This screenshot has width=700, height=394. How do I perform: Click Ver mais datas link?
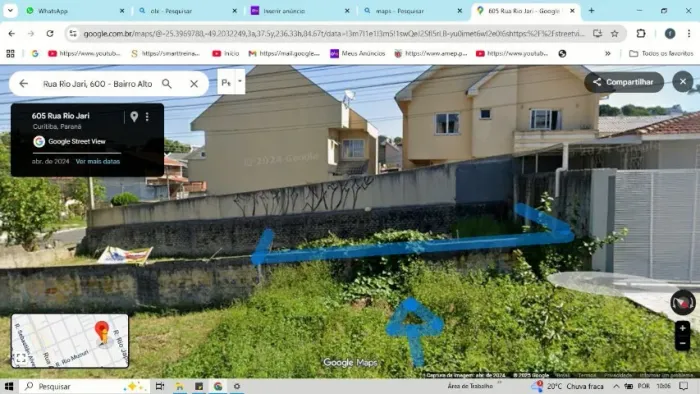click(x=97, y=162)
